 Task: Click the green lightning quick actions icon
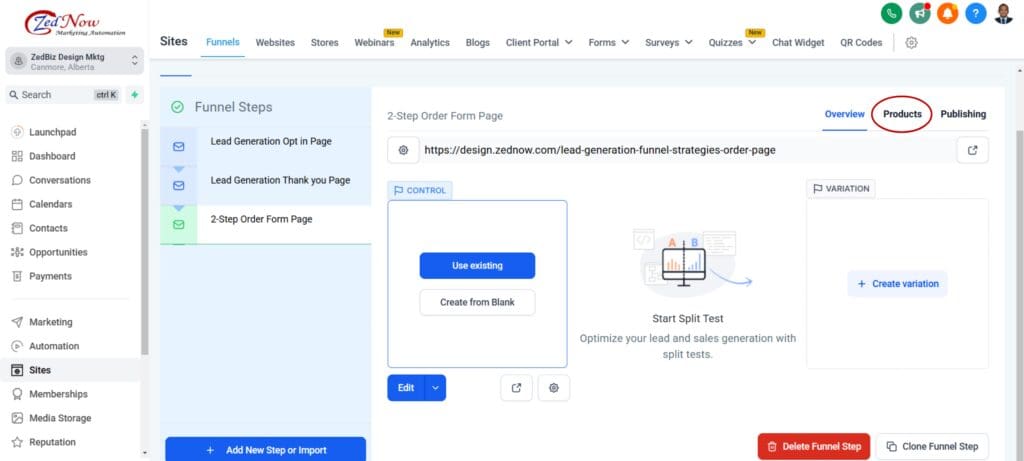coord(135,95)
